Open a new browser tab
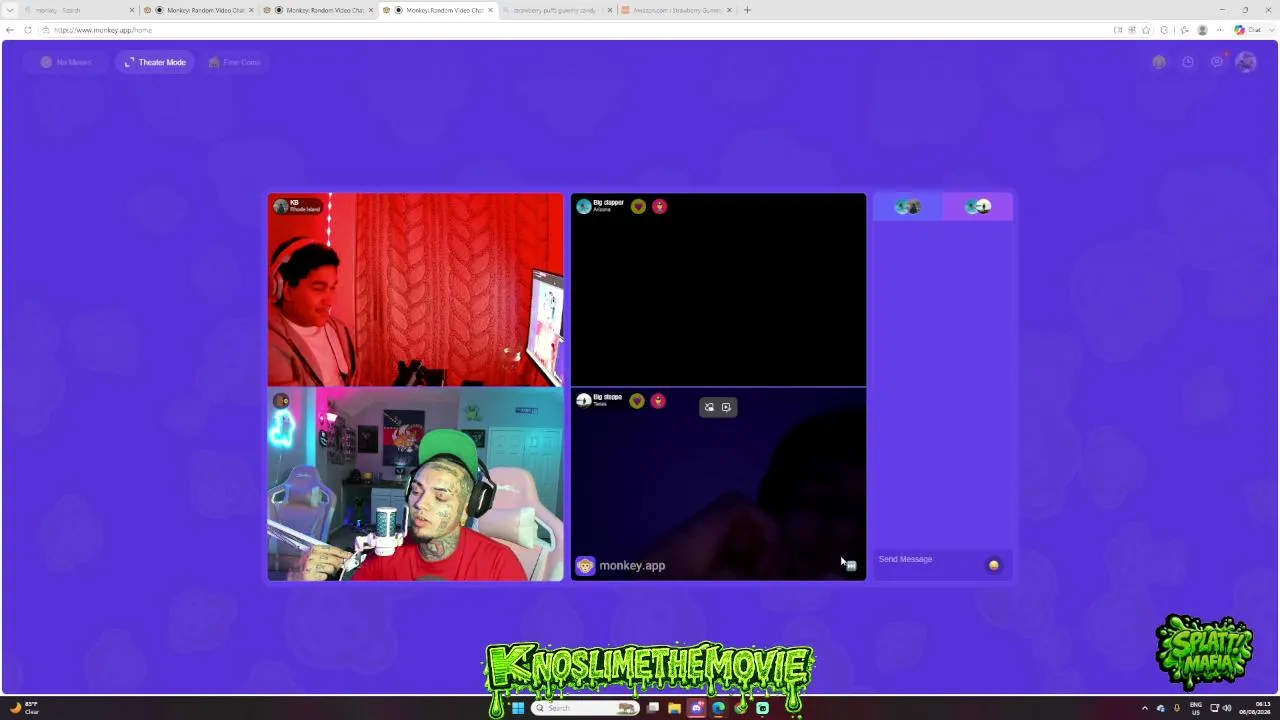 point(747,10)
